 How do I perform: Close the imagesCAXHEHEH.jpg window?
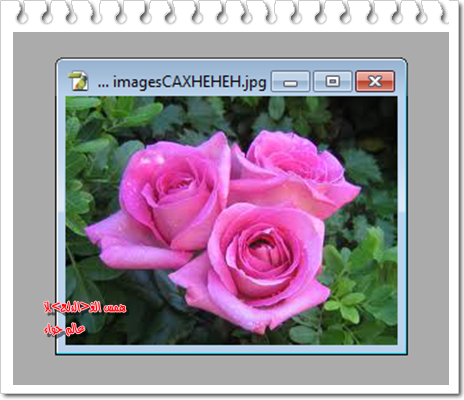(x=375, y=81)
